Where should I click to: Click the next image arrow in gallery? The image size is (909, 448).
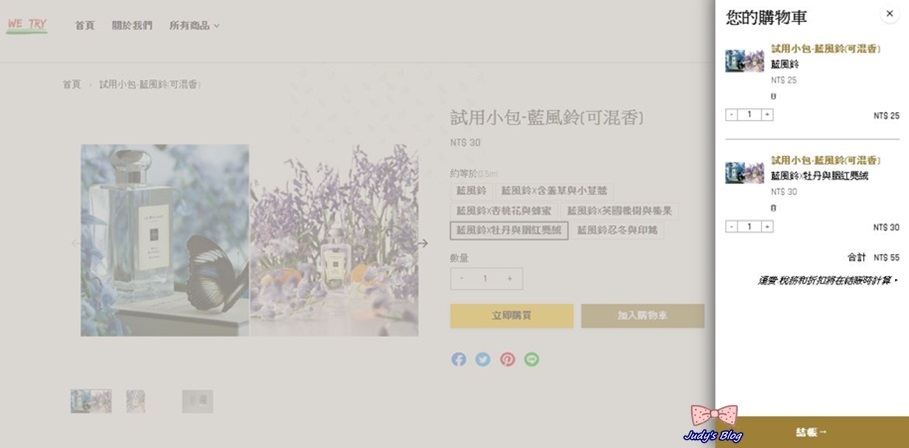(x=423, y=243)
